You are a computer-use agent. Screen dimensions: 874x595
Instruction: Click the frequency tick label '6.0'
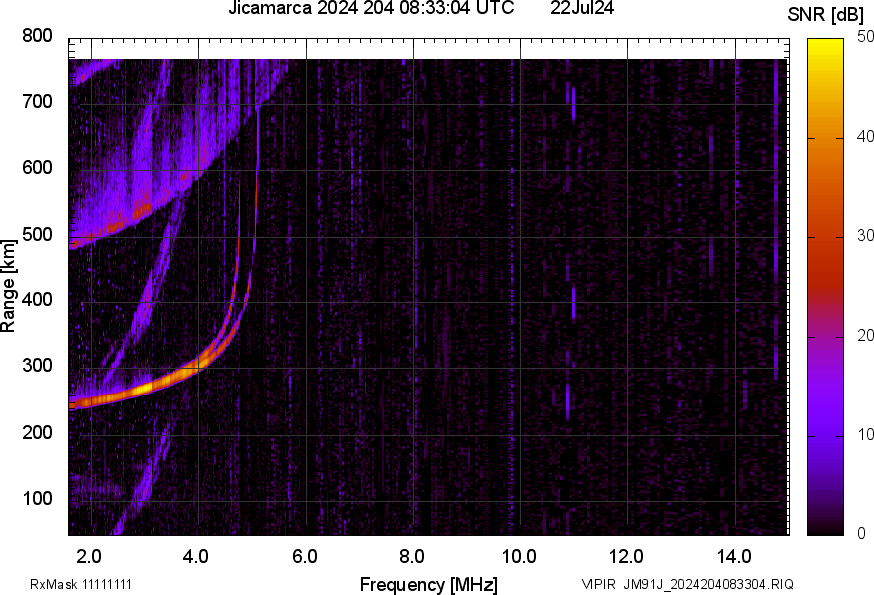(x=304, y=557)
